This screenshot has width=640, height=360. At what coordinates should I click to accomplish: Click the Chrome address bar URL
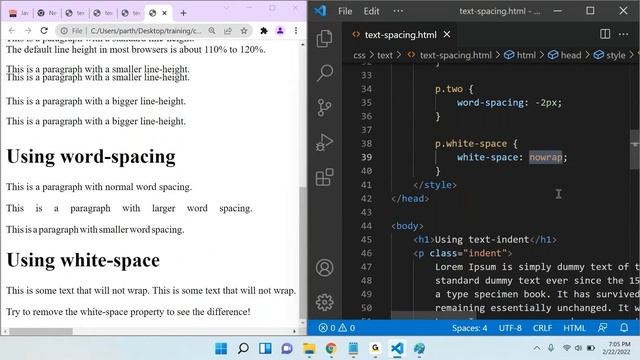click(146, 31)
